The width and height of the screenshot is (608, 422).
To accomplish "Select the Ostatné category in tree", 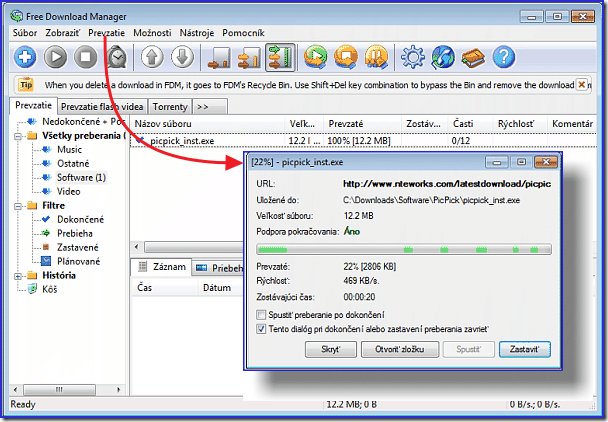I will (x=73, y=163).
